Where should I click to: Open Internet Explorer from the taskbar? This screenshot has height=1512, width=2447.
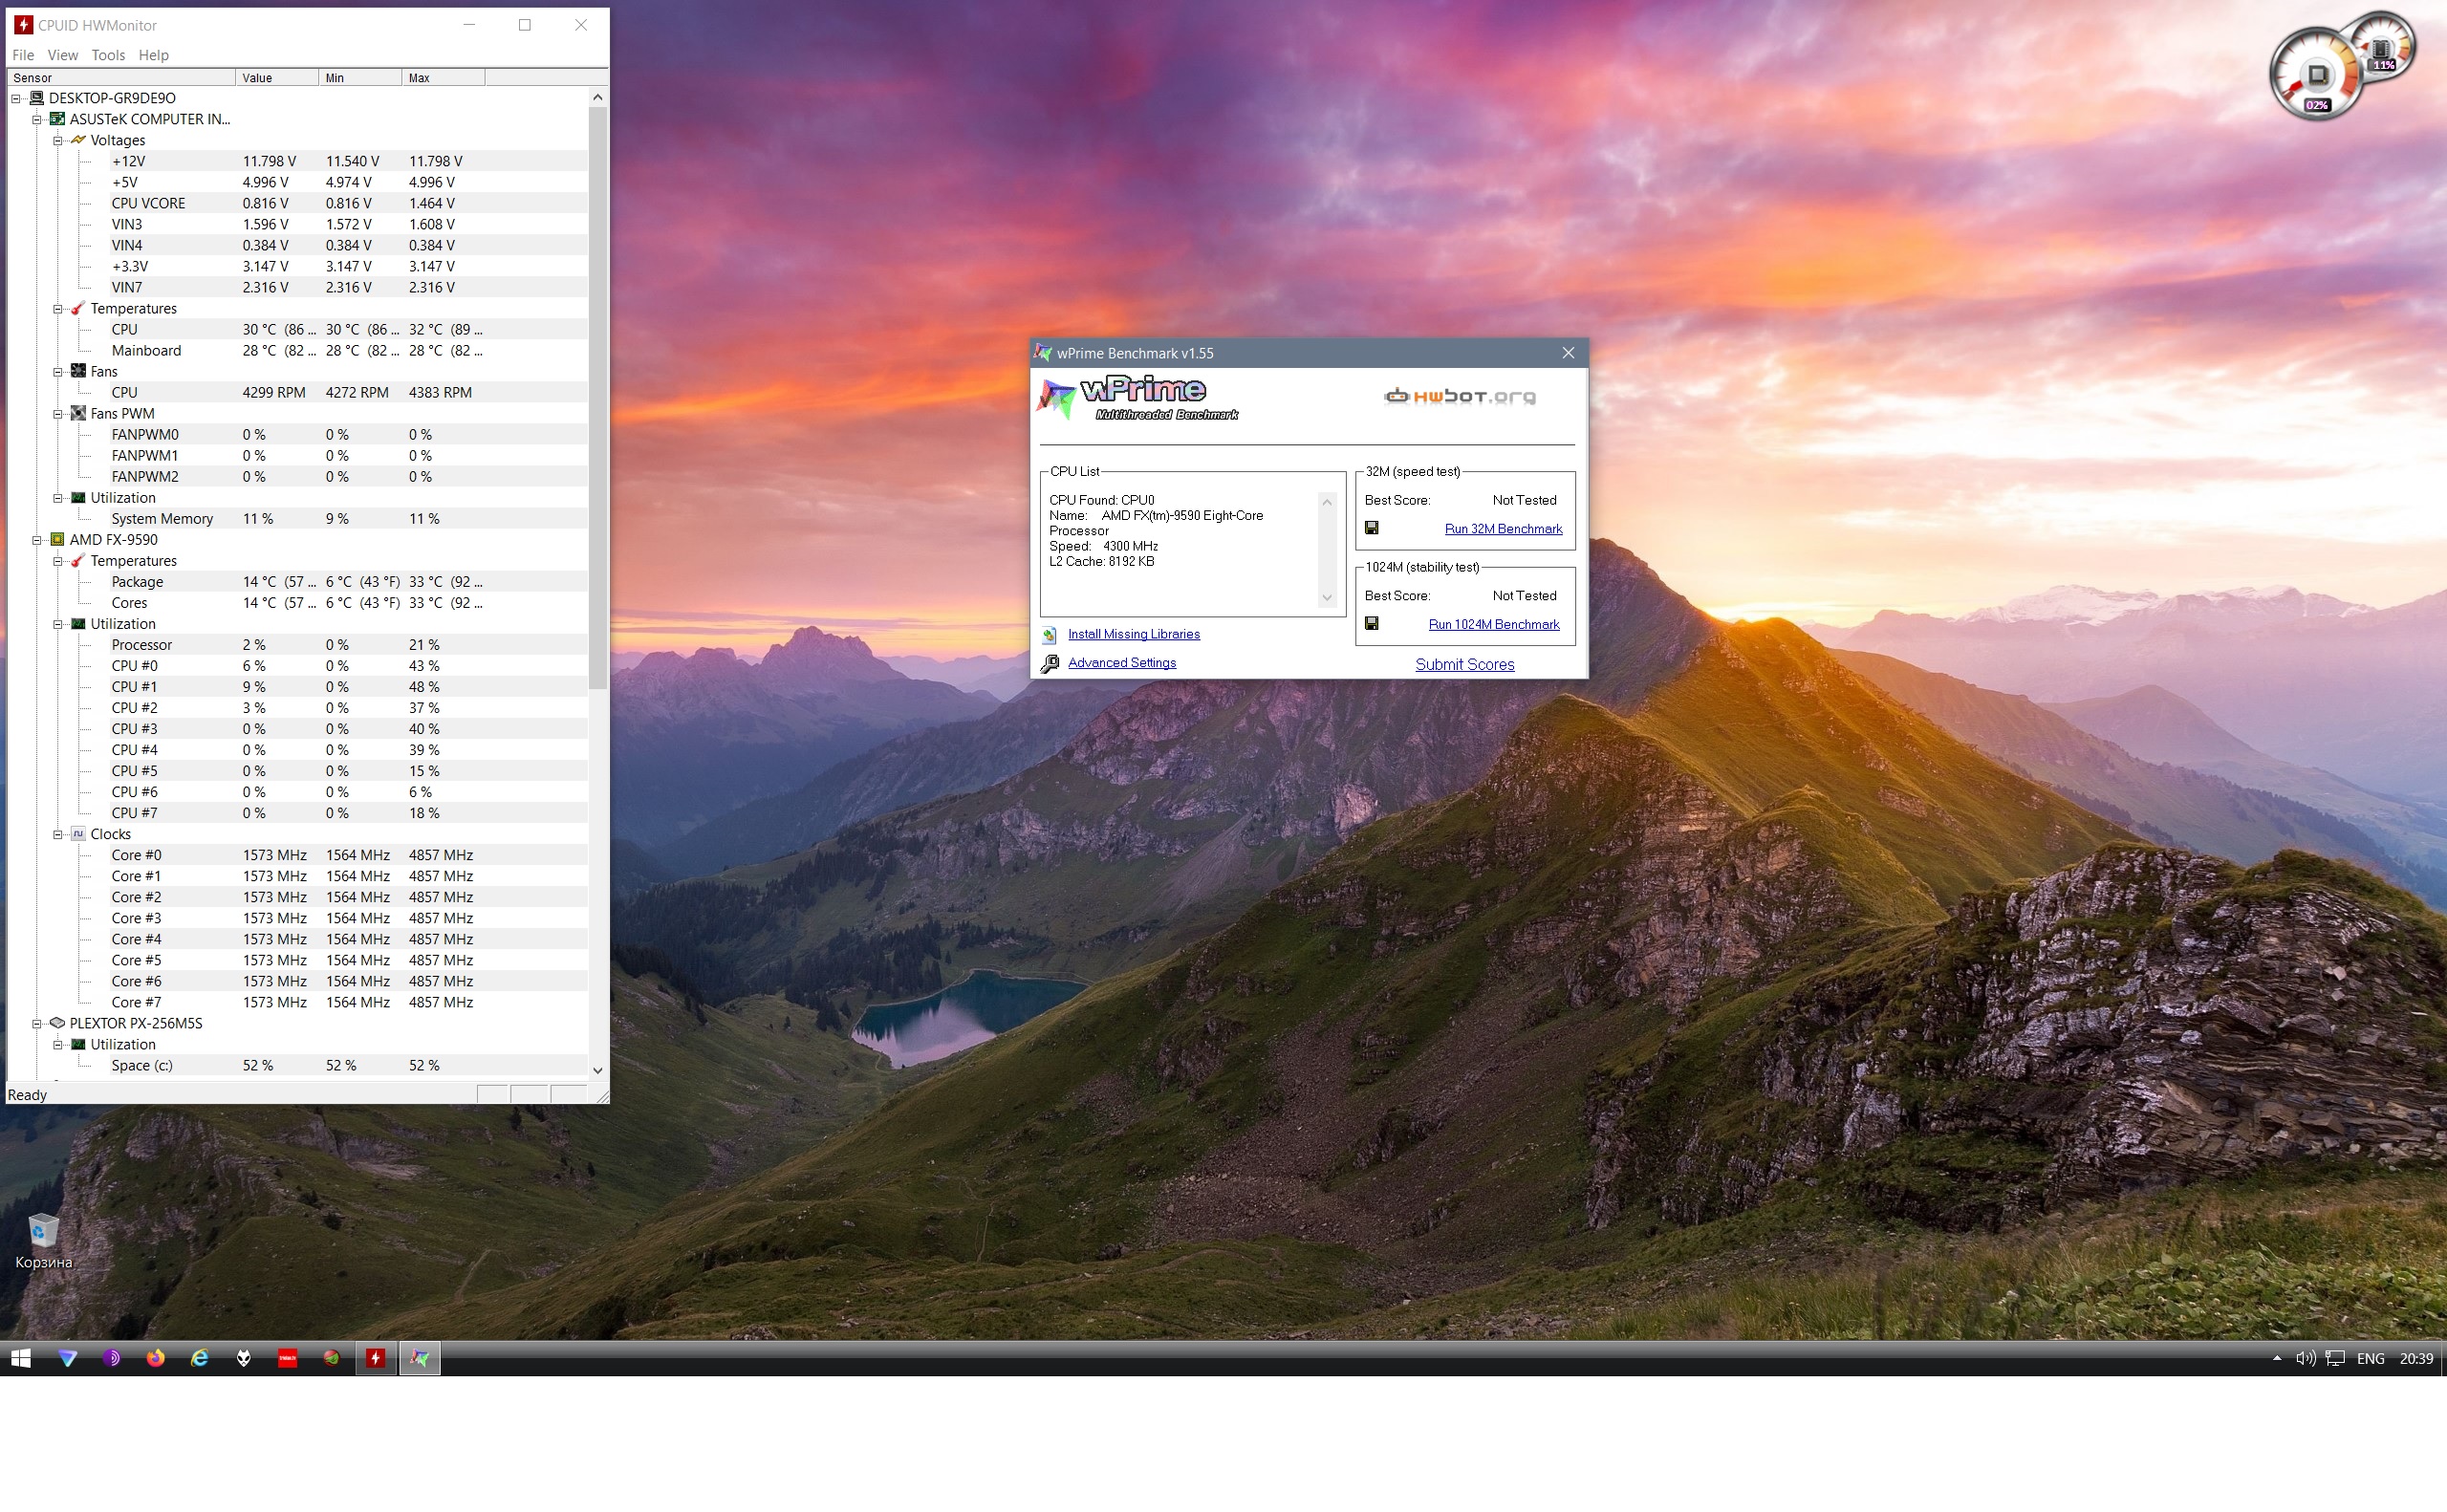199,1358
